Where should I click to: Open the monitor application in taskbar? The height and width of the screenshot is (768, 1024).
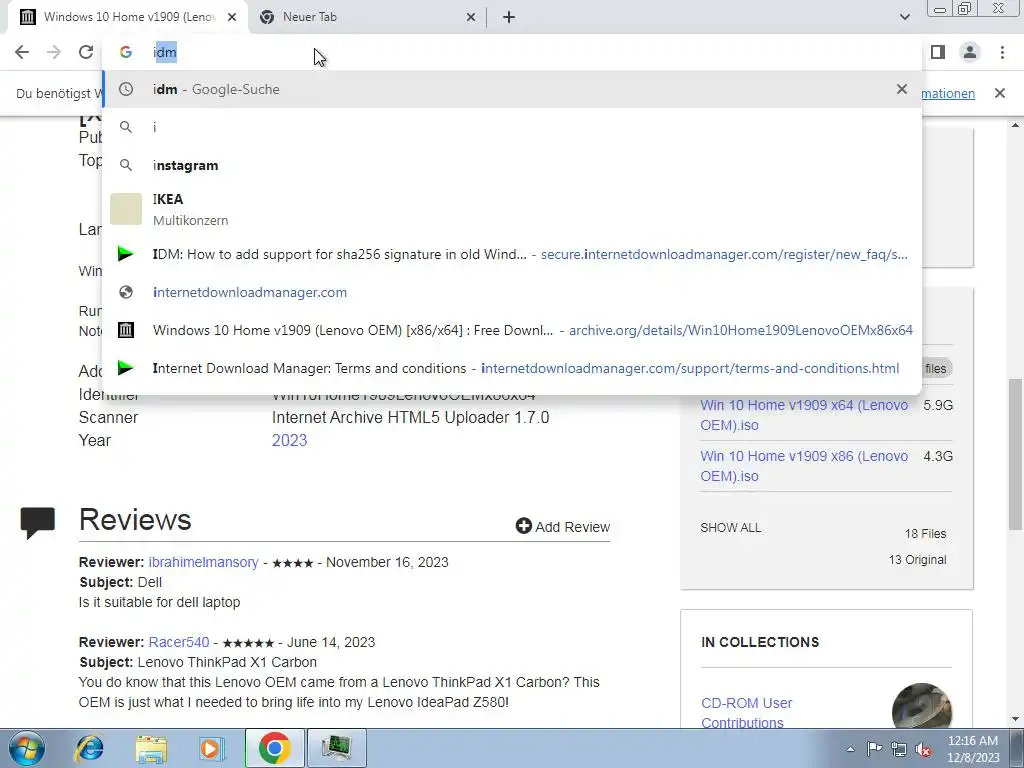click(336, 748)
